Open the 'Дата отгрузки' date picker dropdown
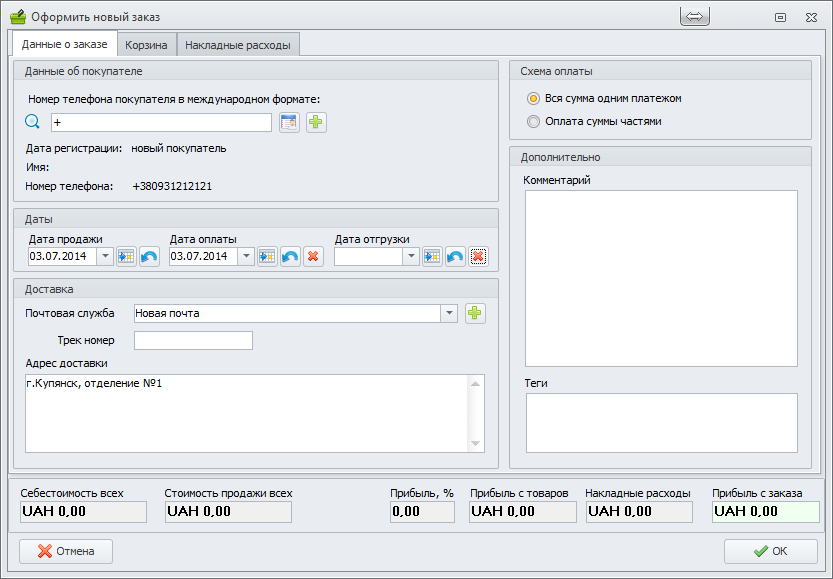Image resolution: width=833 pixels, height=579 pixels. tap(410, 257)
